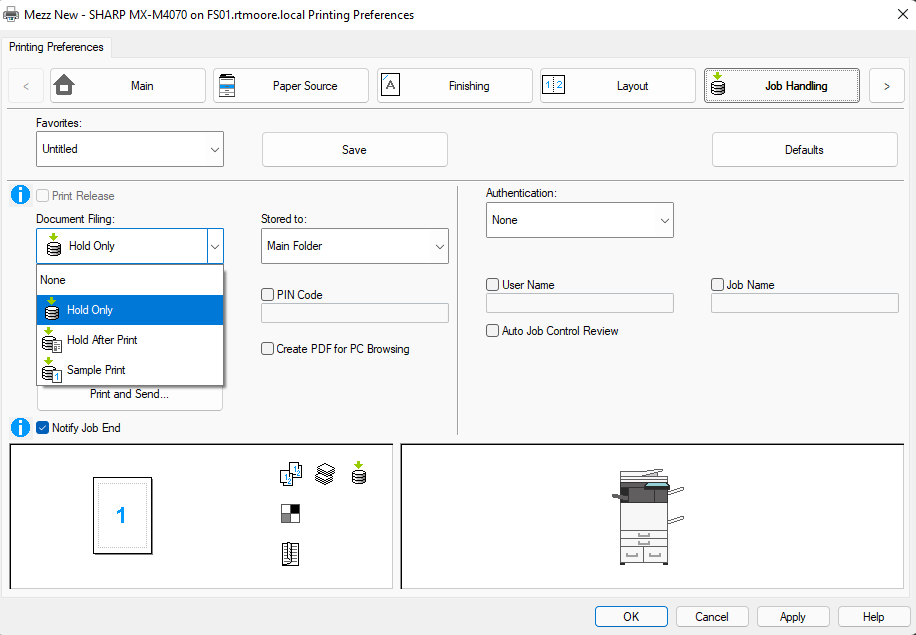Click the info icon beside Notify Job End
Screen dimensions: 916x635
coord(20,428)
